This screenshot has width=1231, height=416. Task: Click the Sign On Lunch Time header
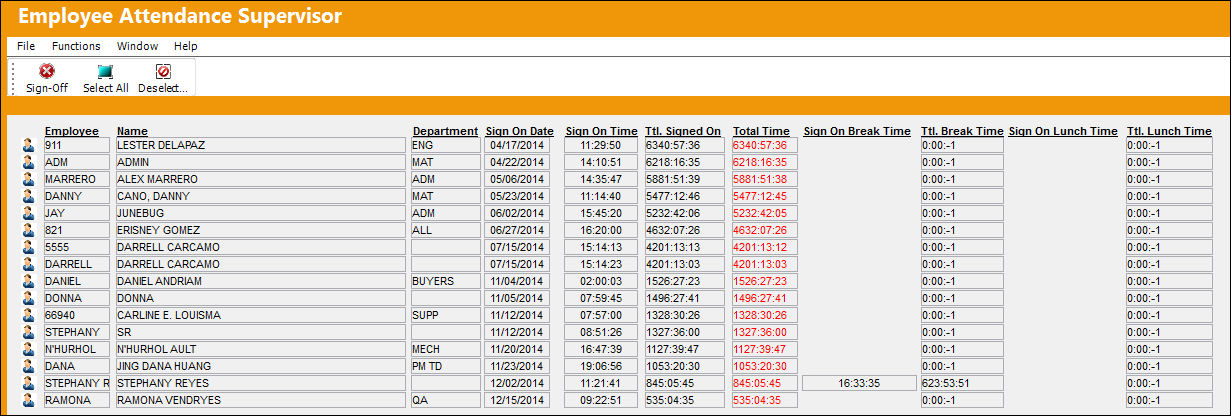(1063, 131)
